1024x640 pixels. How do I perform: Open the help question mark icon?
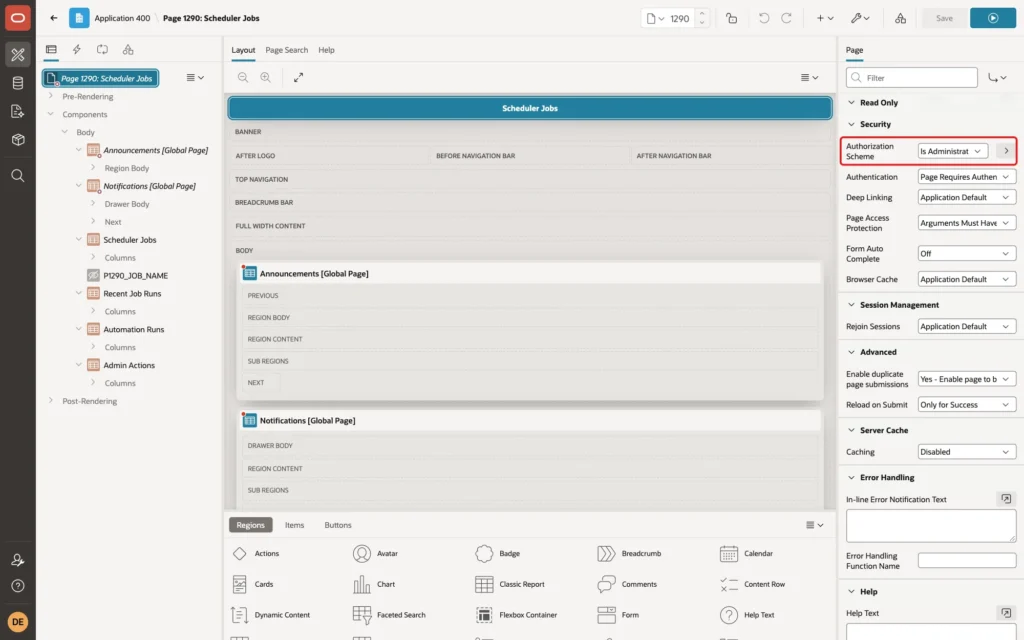[x=18, y=586]
